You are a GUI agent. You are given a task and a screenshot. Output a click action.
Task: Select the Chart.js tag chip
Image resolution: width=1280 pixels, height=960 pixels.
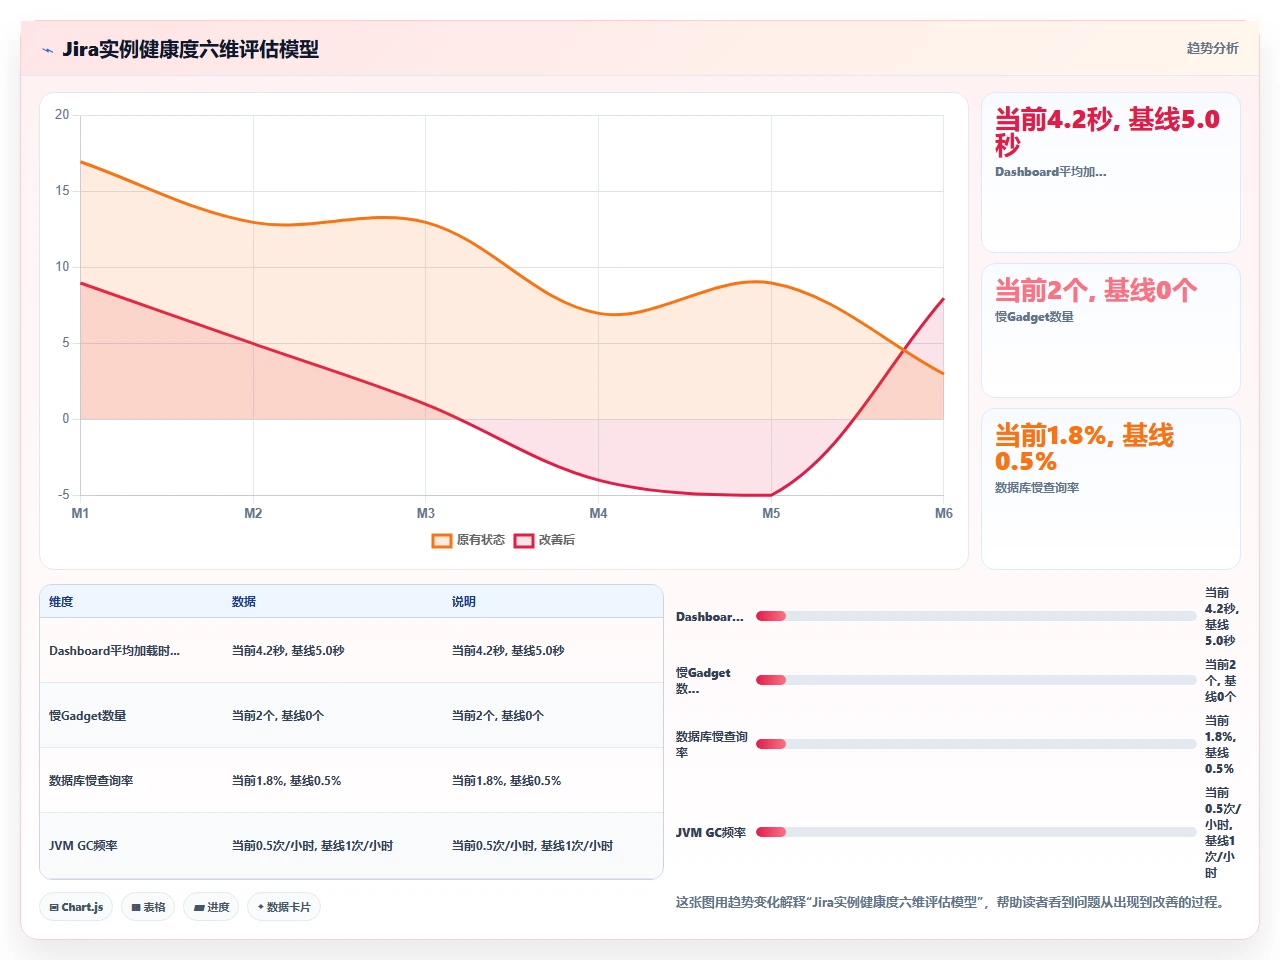[76, 907]
